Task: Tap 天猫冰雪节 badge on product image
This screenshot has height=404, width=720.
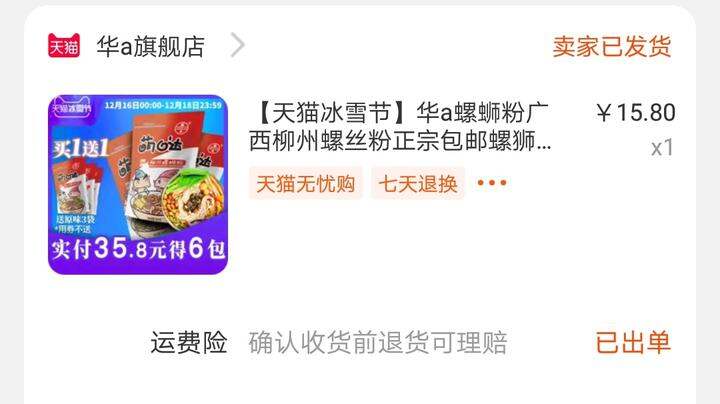Action: click(71, 109)
